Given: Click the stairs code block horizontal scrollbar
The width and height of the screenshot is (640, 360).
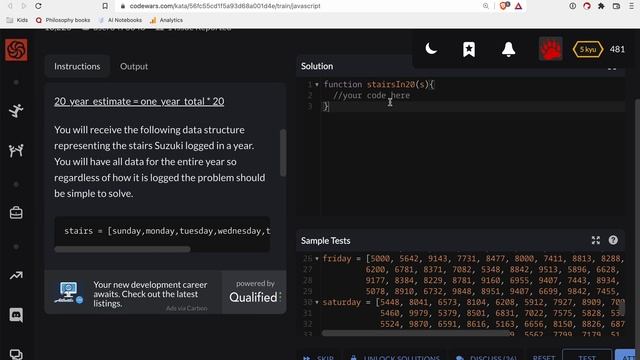Looking at the screenshot, I should [x=122, y=249].
